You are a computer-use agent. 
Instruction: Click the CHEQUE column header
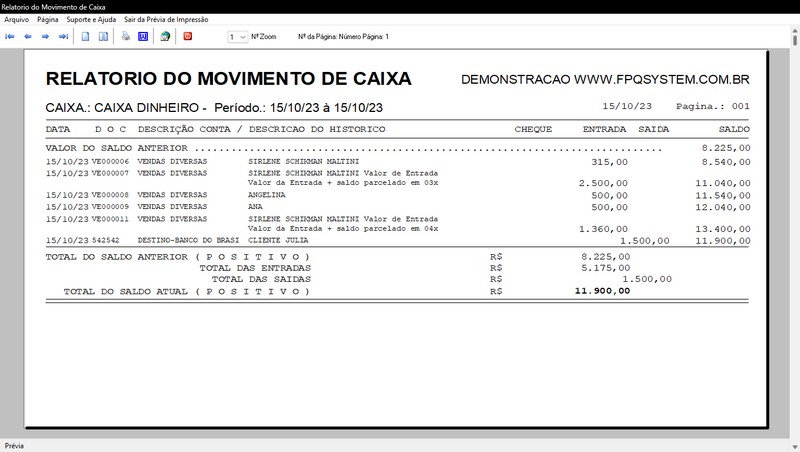tap(533, 129)
